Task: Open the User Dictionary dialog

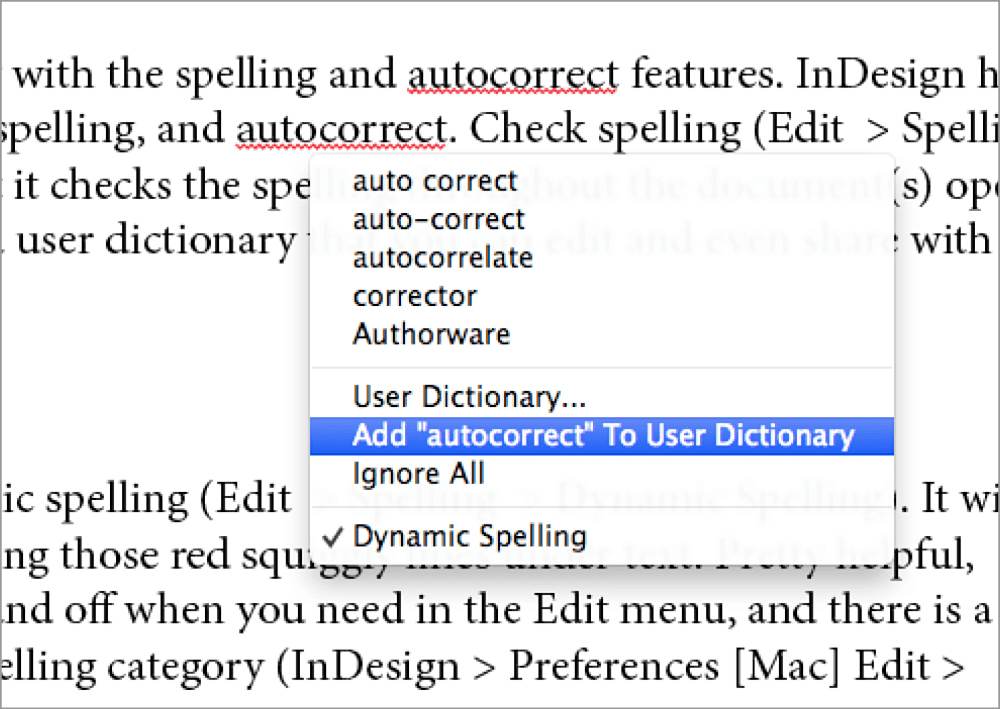Action: point(470,397)
